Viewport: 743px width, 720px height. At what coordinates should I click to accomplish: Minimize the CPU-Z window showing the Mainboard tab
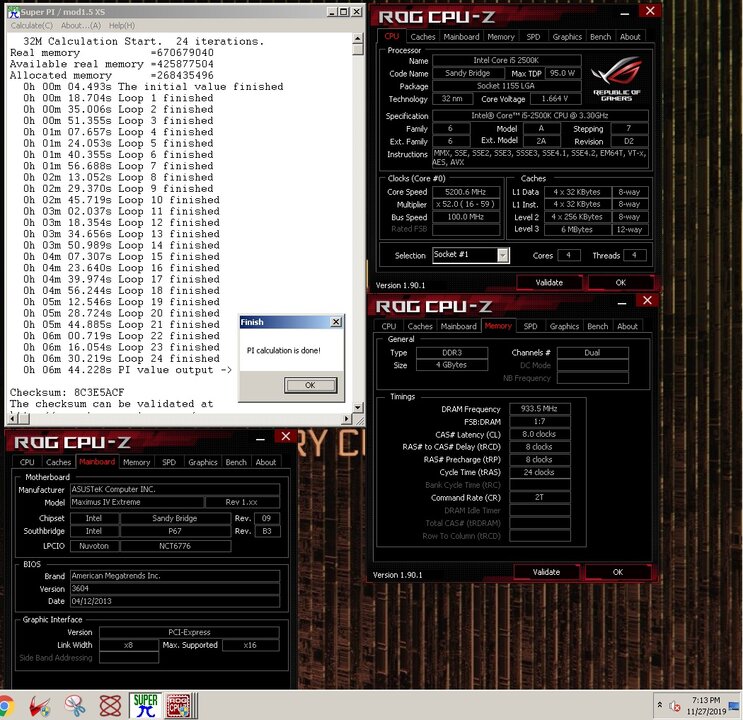pyautogui.click(x=260, y=439)
